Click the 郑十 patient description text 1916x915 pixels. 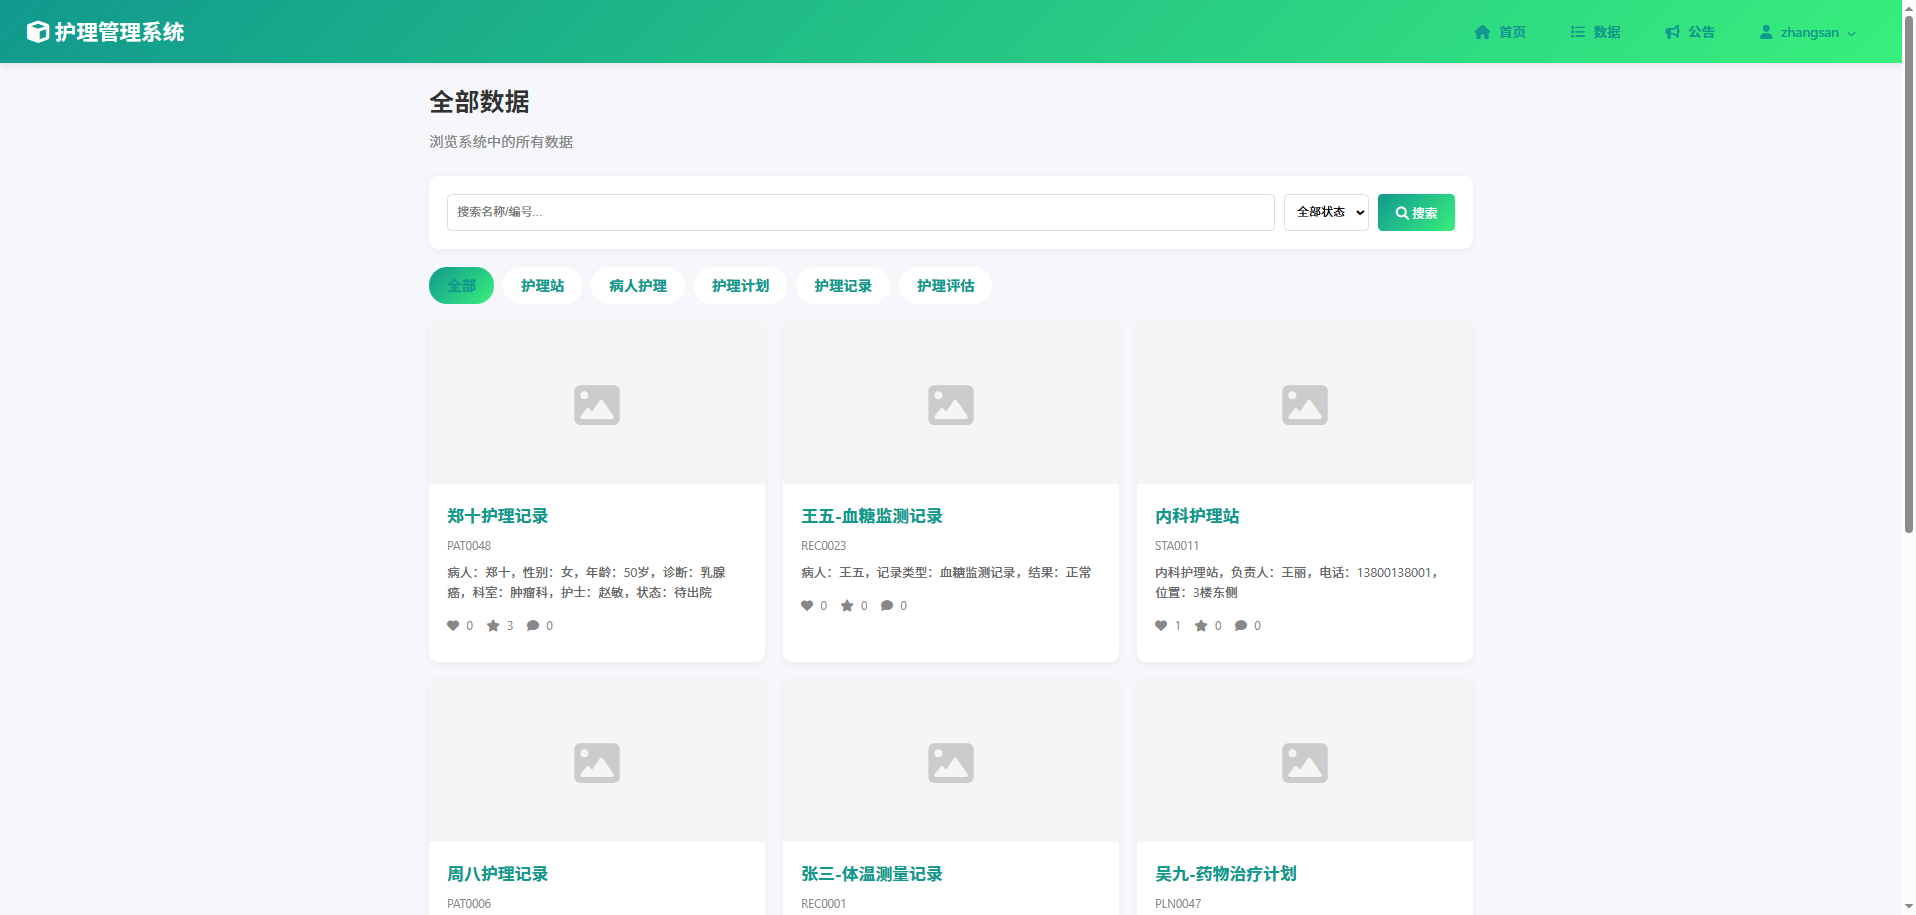(587, 583)
